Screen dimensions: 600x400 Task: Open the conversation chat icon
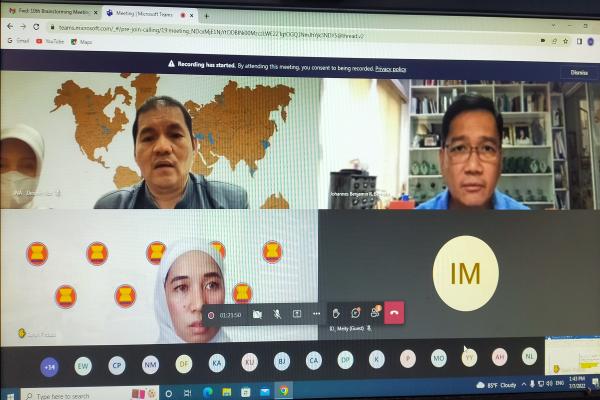coord(355,313)
